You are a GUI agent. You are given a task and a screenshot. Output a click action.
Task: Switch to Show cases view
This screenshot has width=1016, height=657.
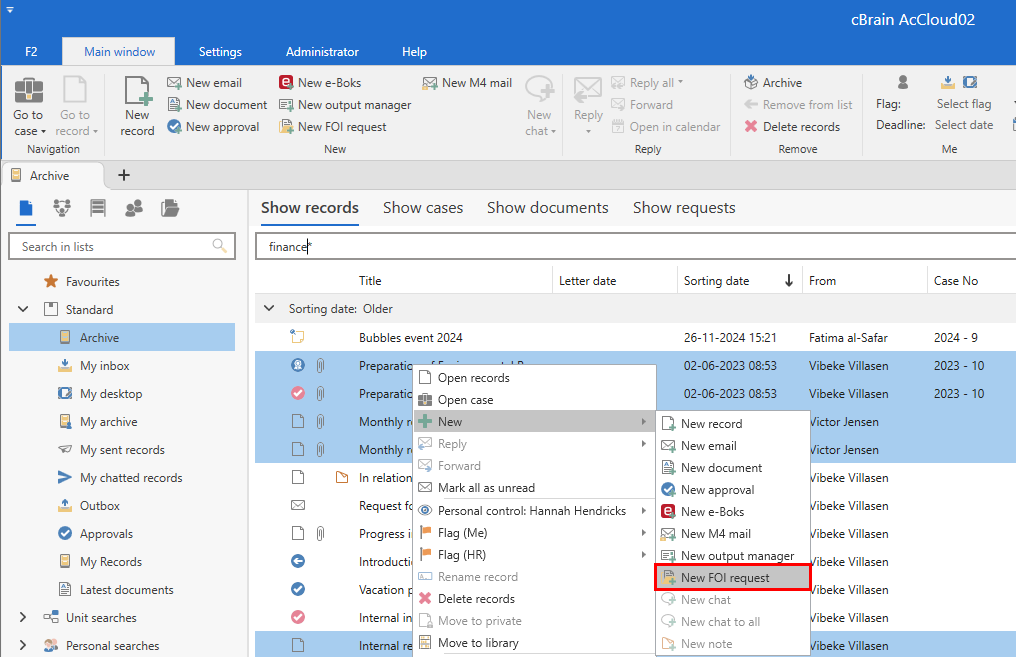[x=422, y=208]
